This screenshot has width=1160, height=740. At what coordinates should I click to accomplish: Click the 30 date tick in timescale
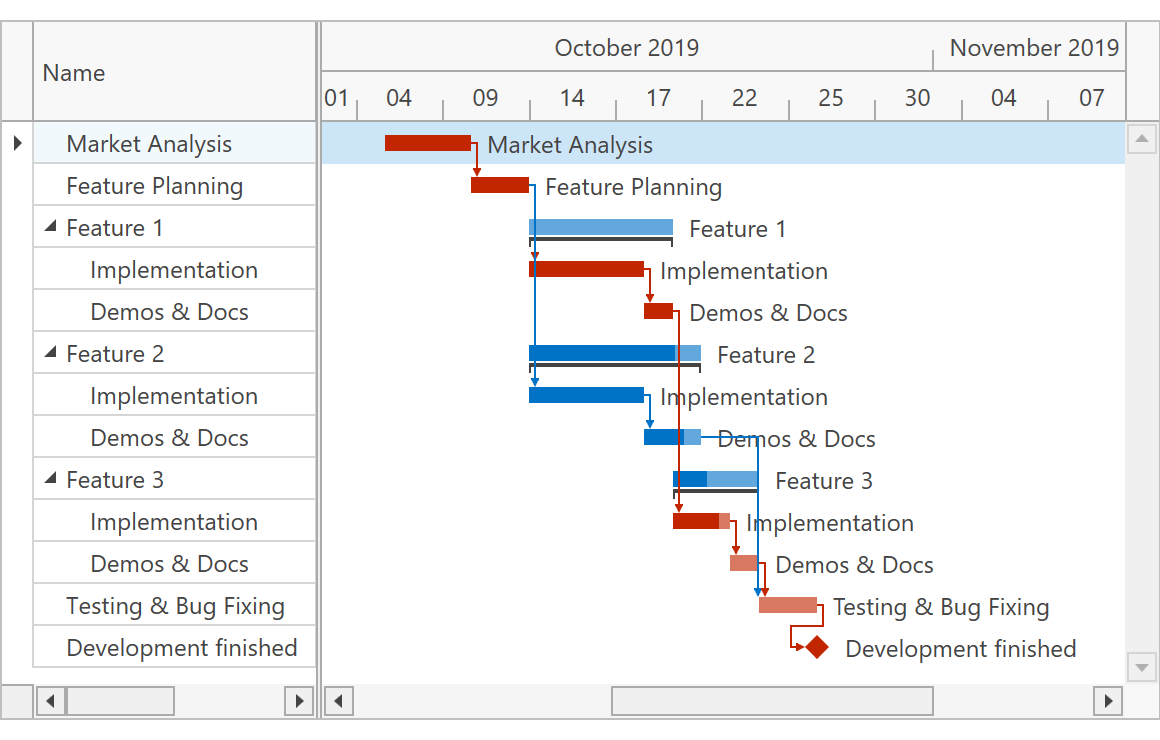point(917,97)
